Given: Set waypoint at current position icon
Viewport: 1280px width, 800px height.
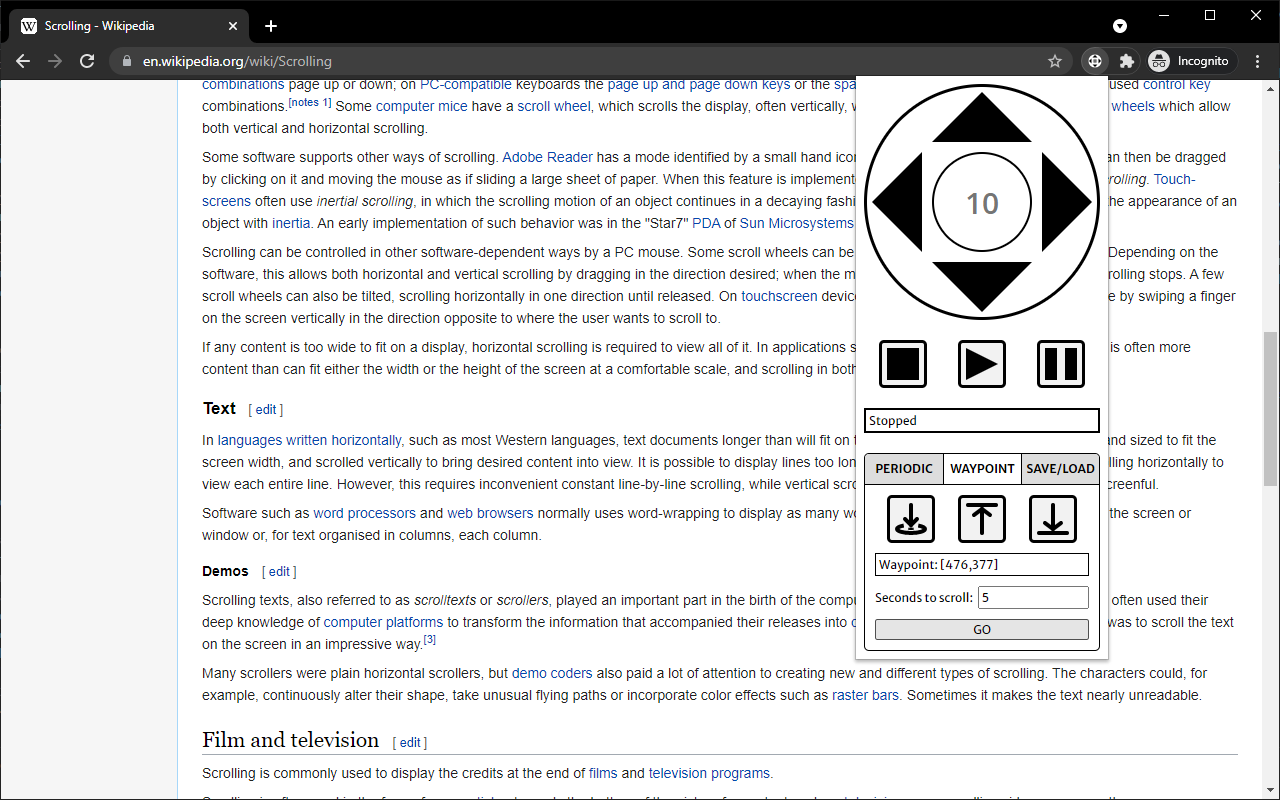Looking at the screenshot, I should click(x=911, y=519).
